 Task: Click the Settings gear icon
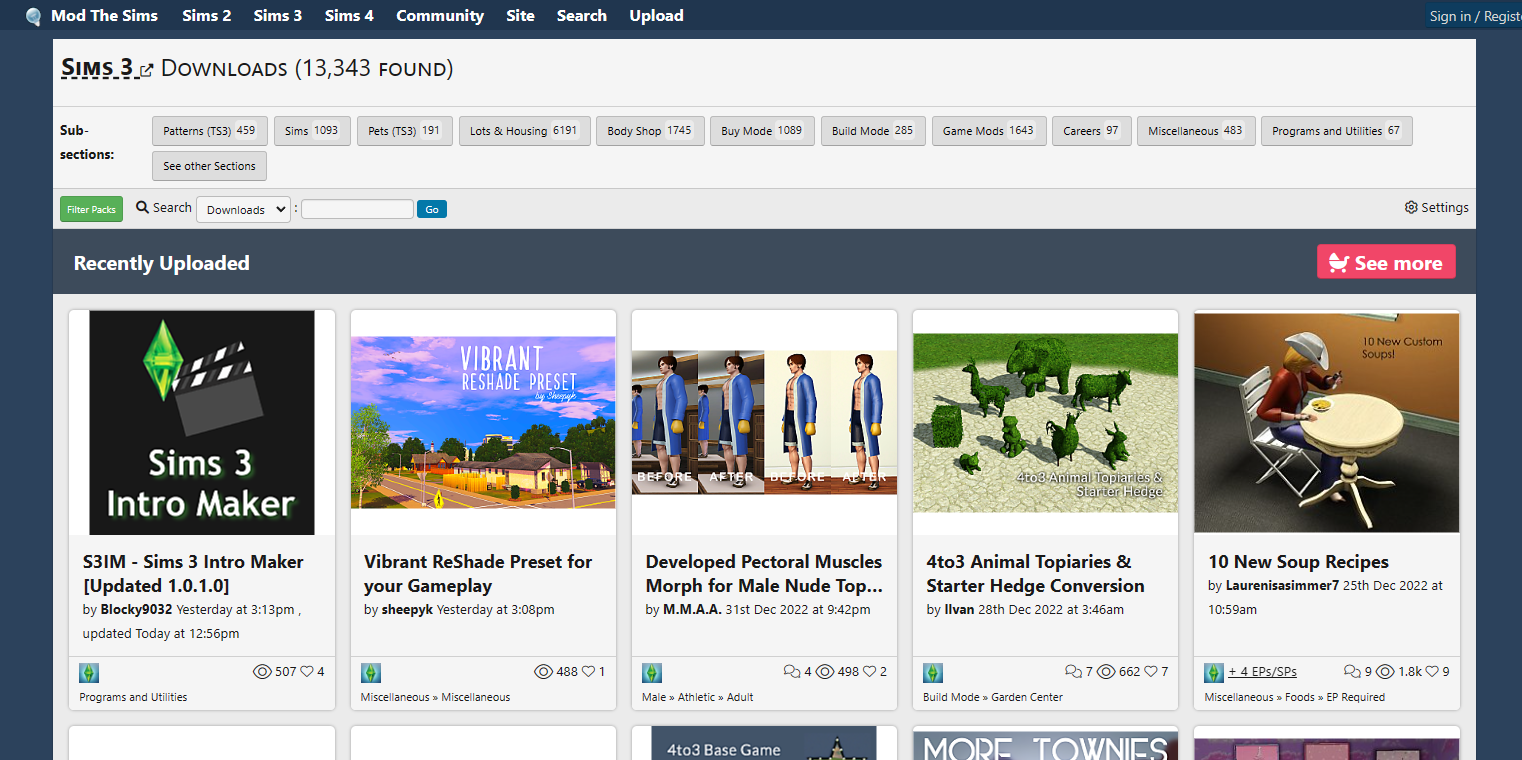coord(1411,207)
